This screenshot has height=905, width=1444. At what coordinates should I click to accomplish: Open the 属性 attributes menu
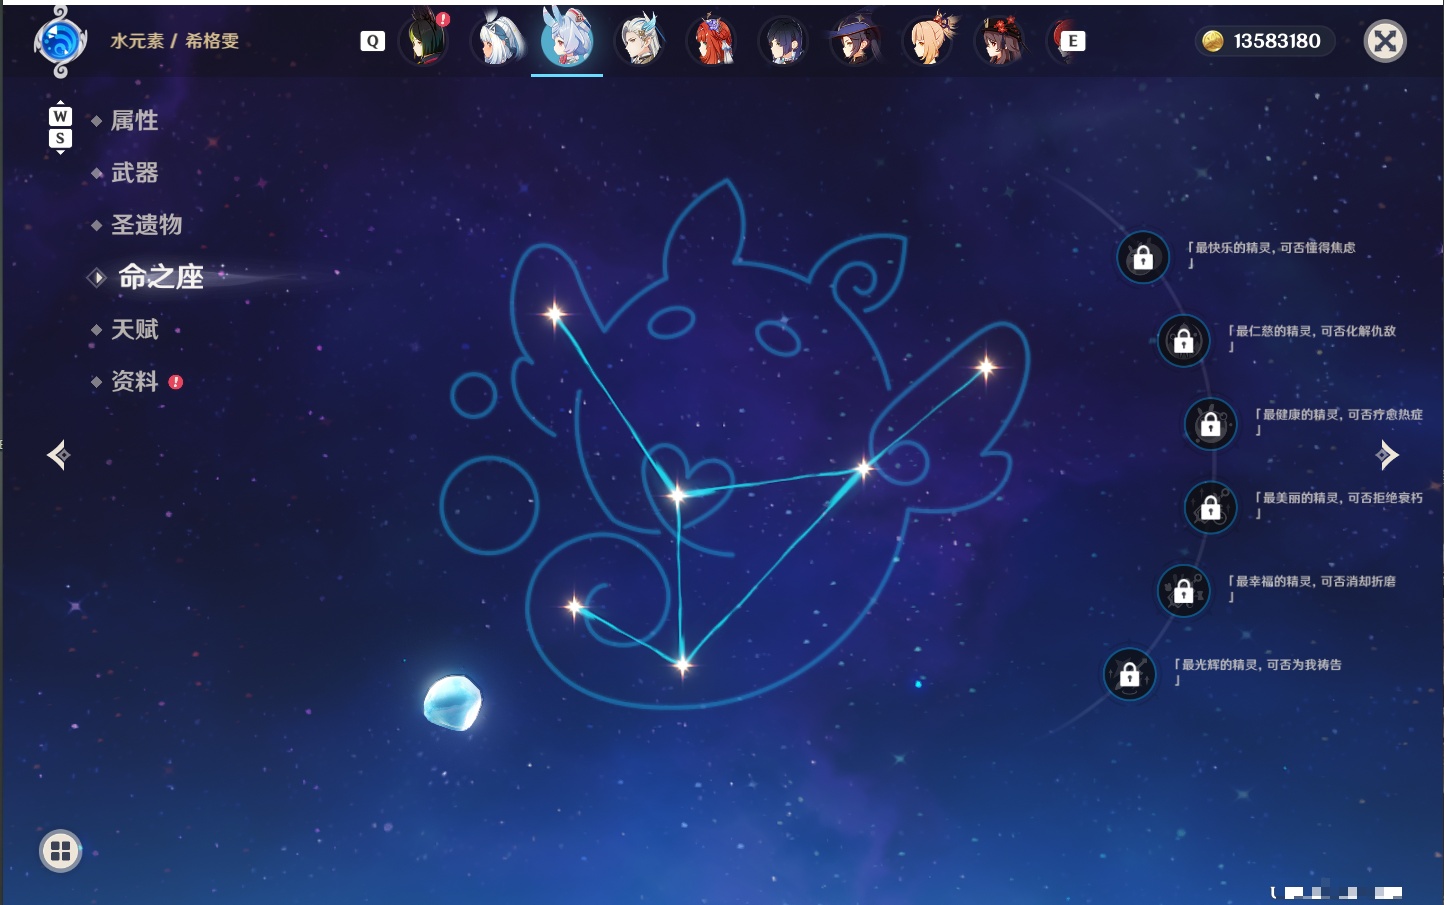click(134, 121)
